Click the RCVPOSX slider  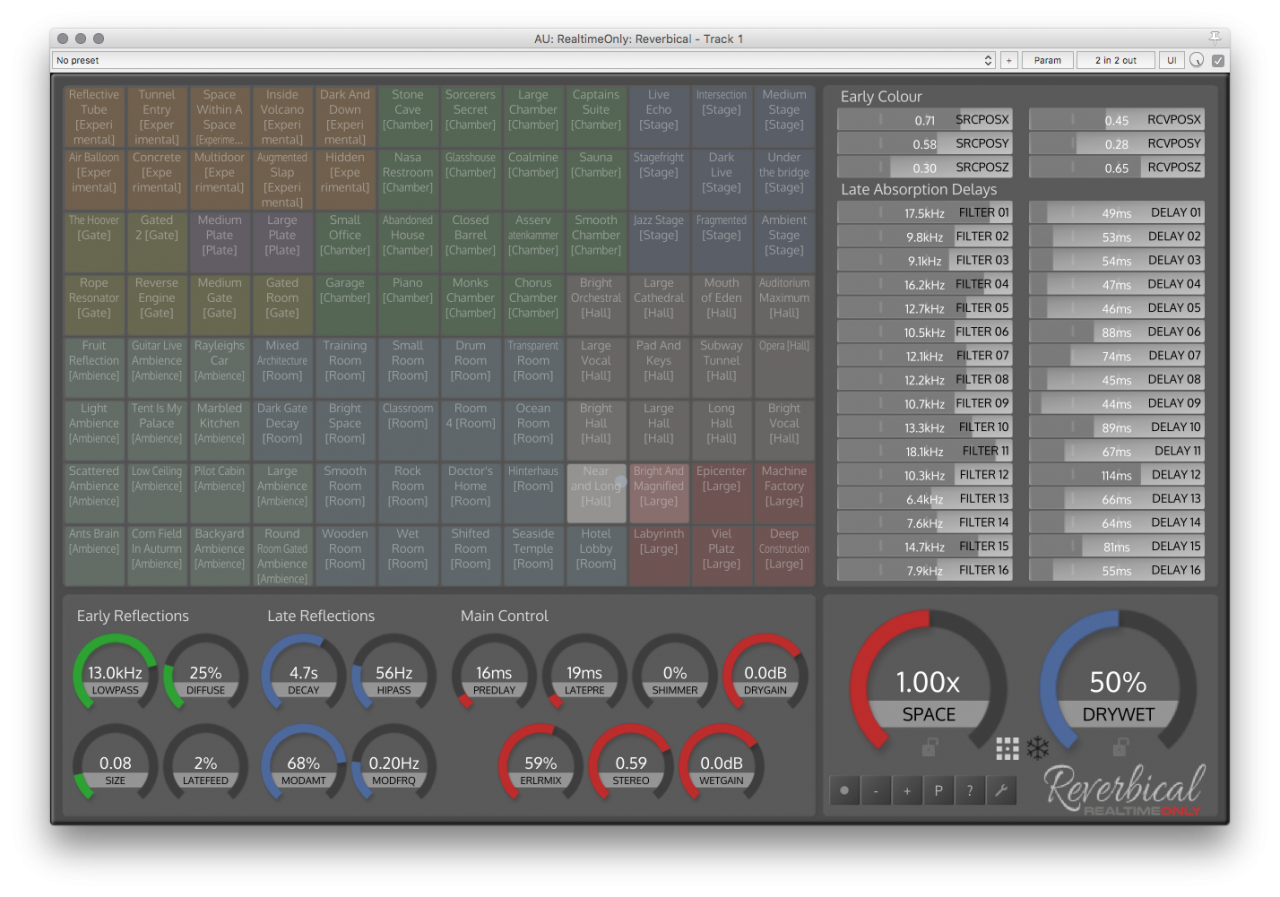click(1116, 120)
